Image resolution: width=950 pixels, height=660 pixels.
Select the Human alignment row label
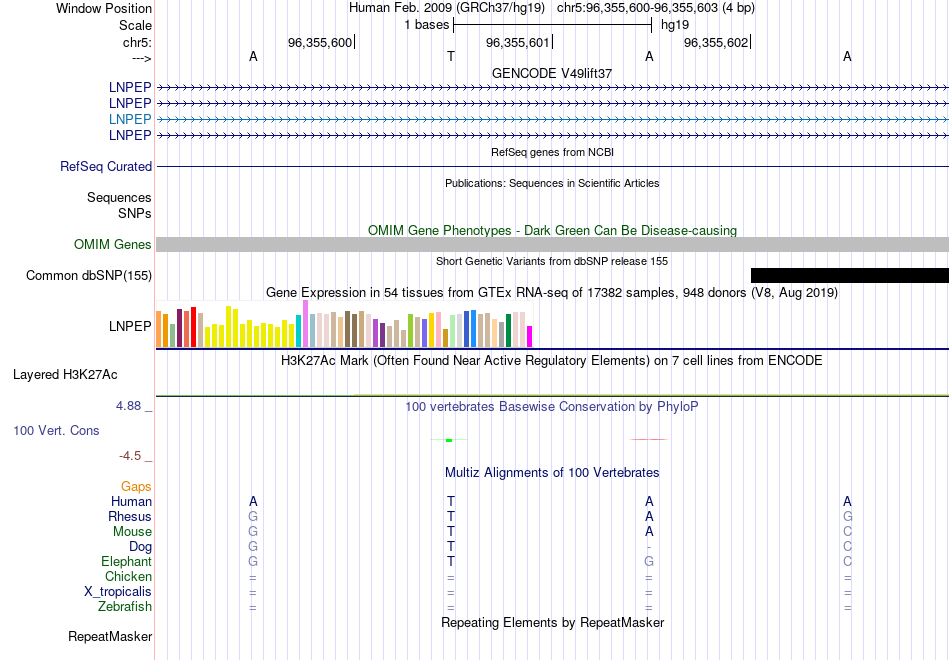(x=131, y=501)
